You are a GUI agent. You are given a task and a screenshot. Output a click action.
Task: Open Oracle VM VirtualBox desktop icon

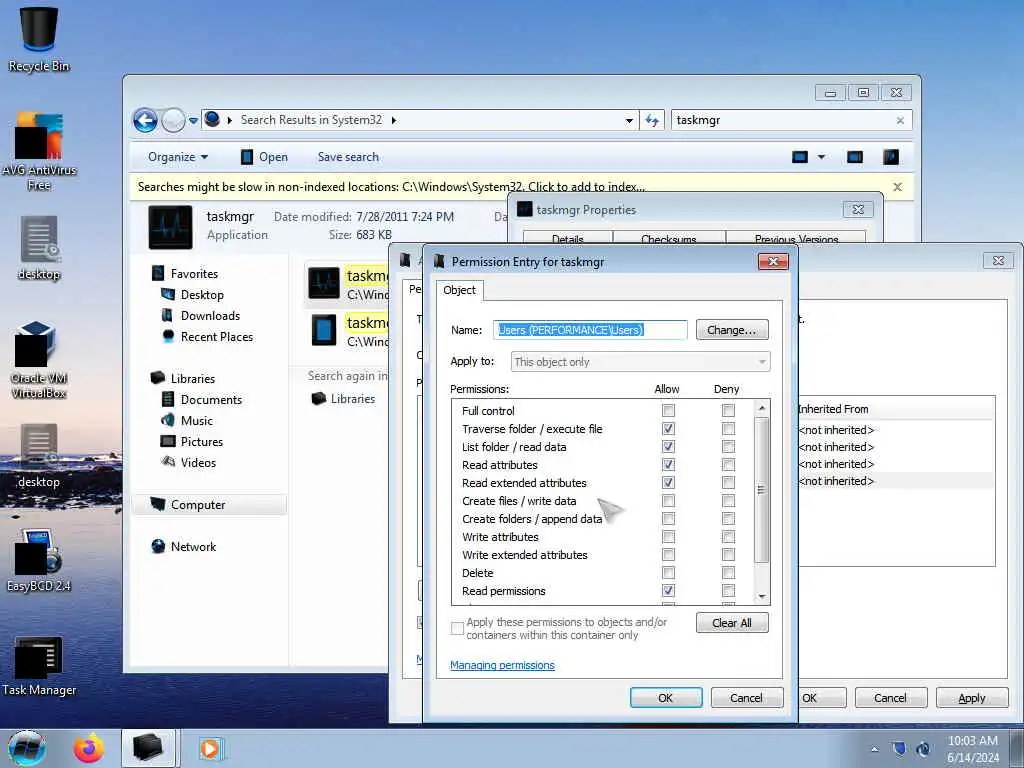(39, 359)
